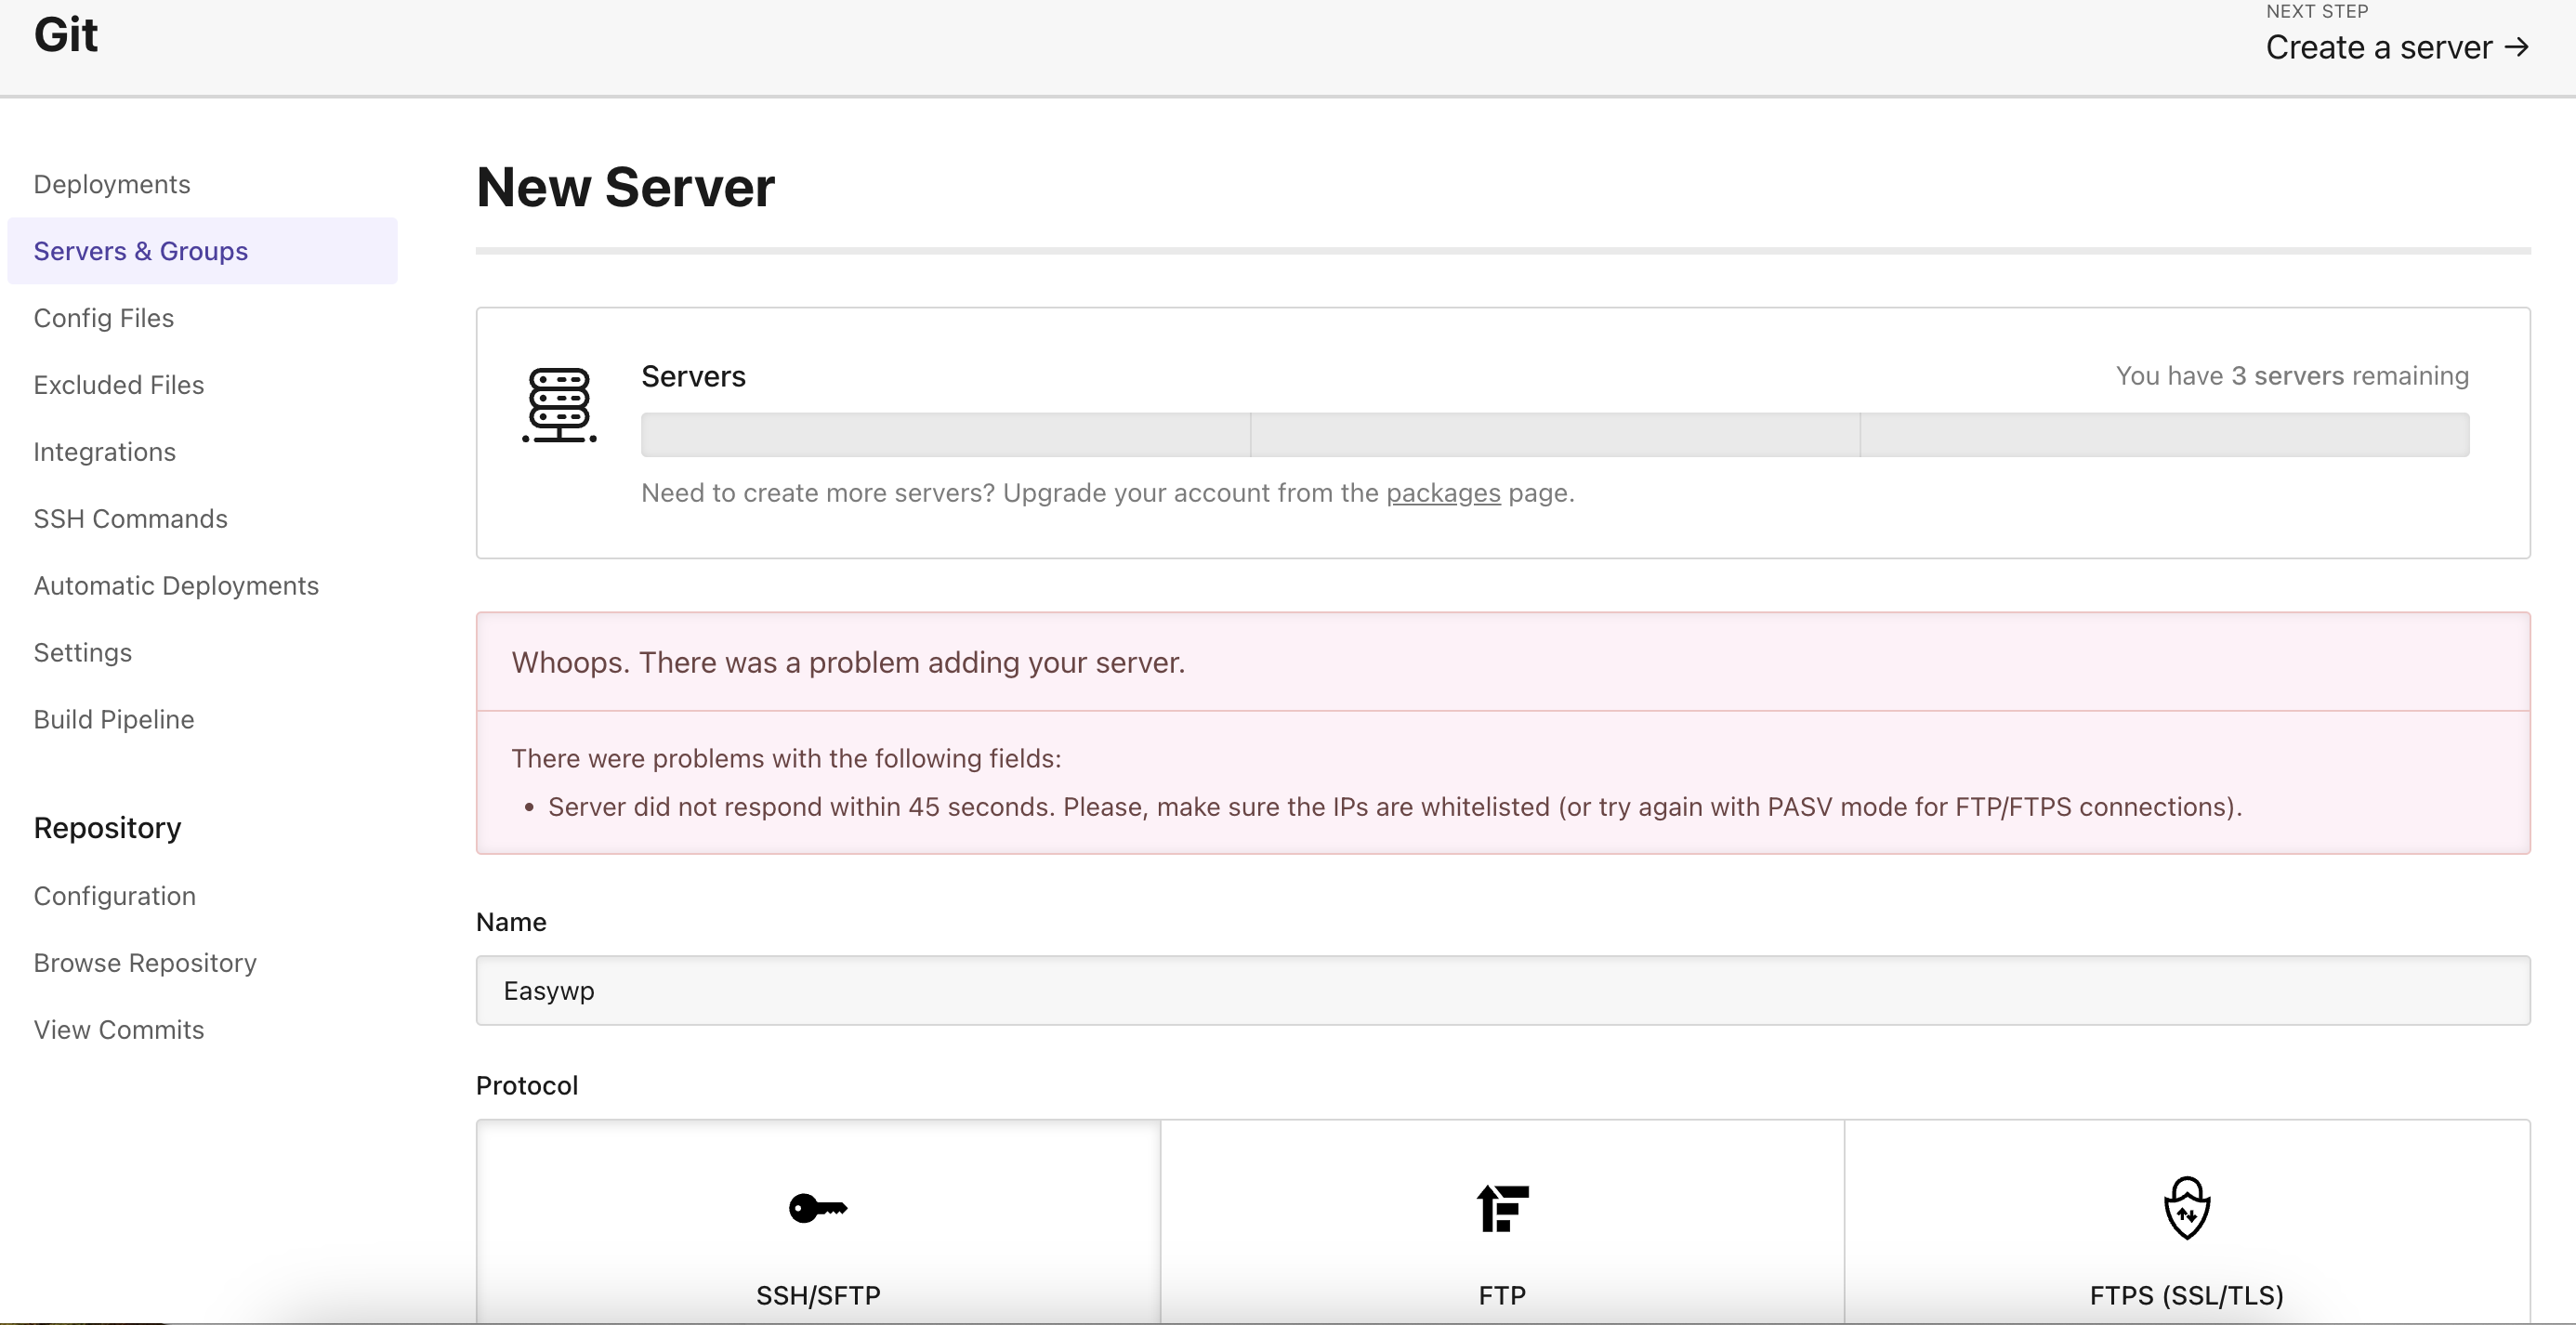
Task: Open the Config Files menu item
Action: [103, 316]
